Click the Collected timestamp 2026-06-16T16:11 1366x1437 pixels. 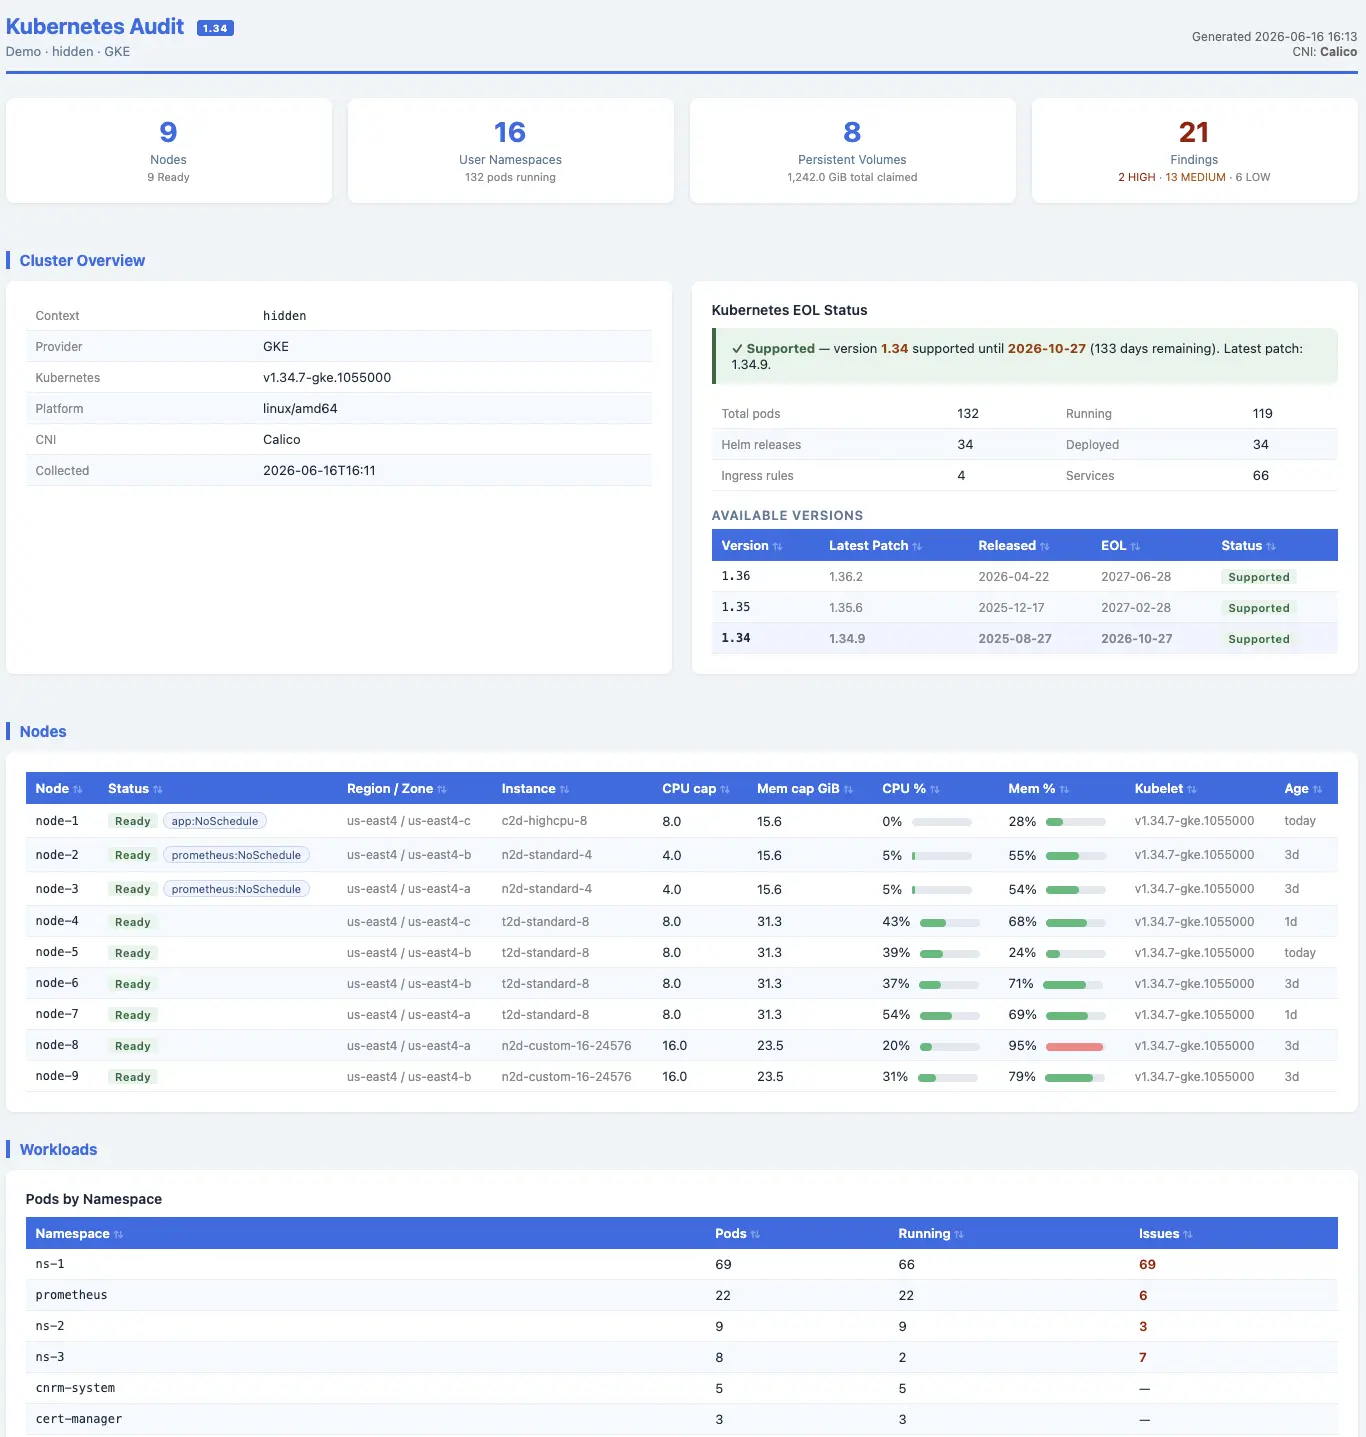[x=319, y=471]
